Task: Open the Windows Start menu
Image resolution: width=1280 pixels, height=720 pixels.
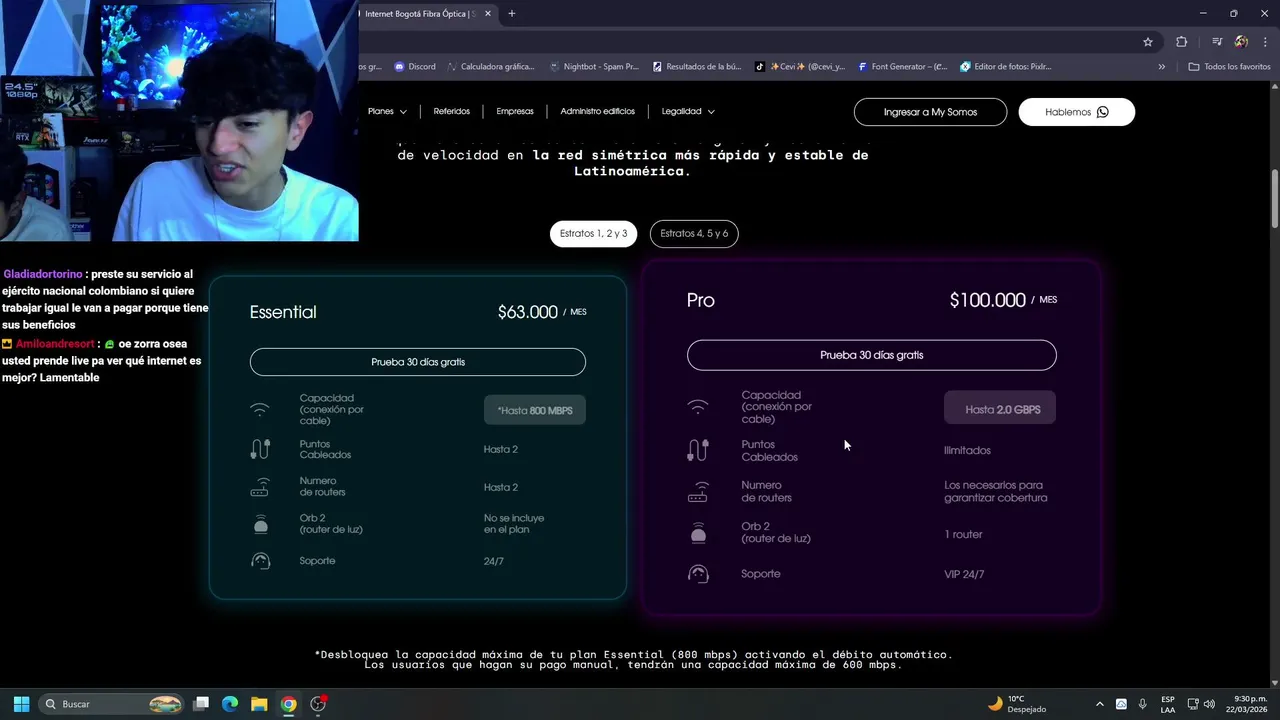Action: click(x=21, y=704)
